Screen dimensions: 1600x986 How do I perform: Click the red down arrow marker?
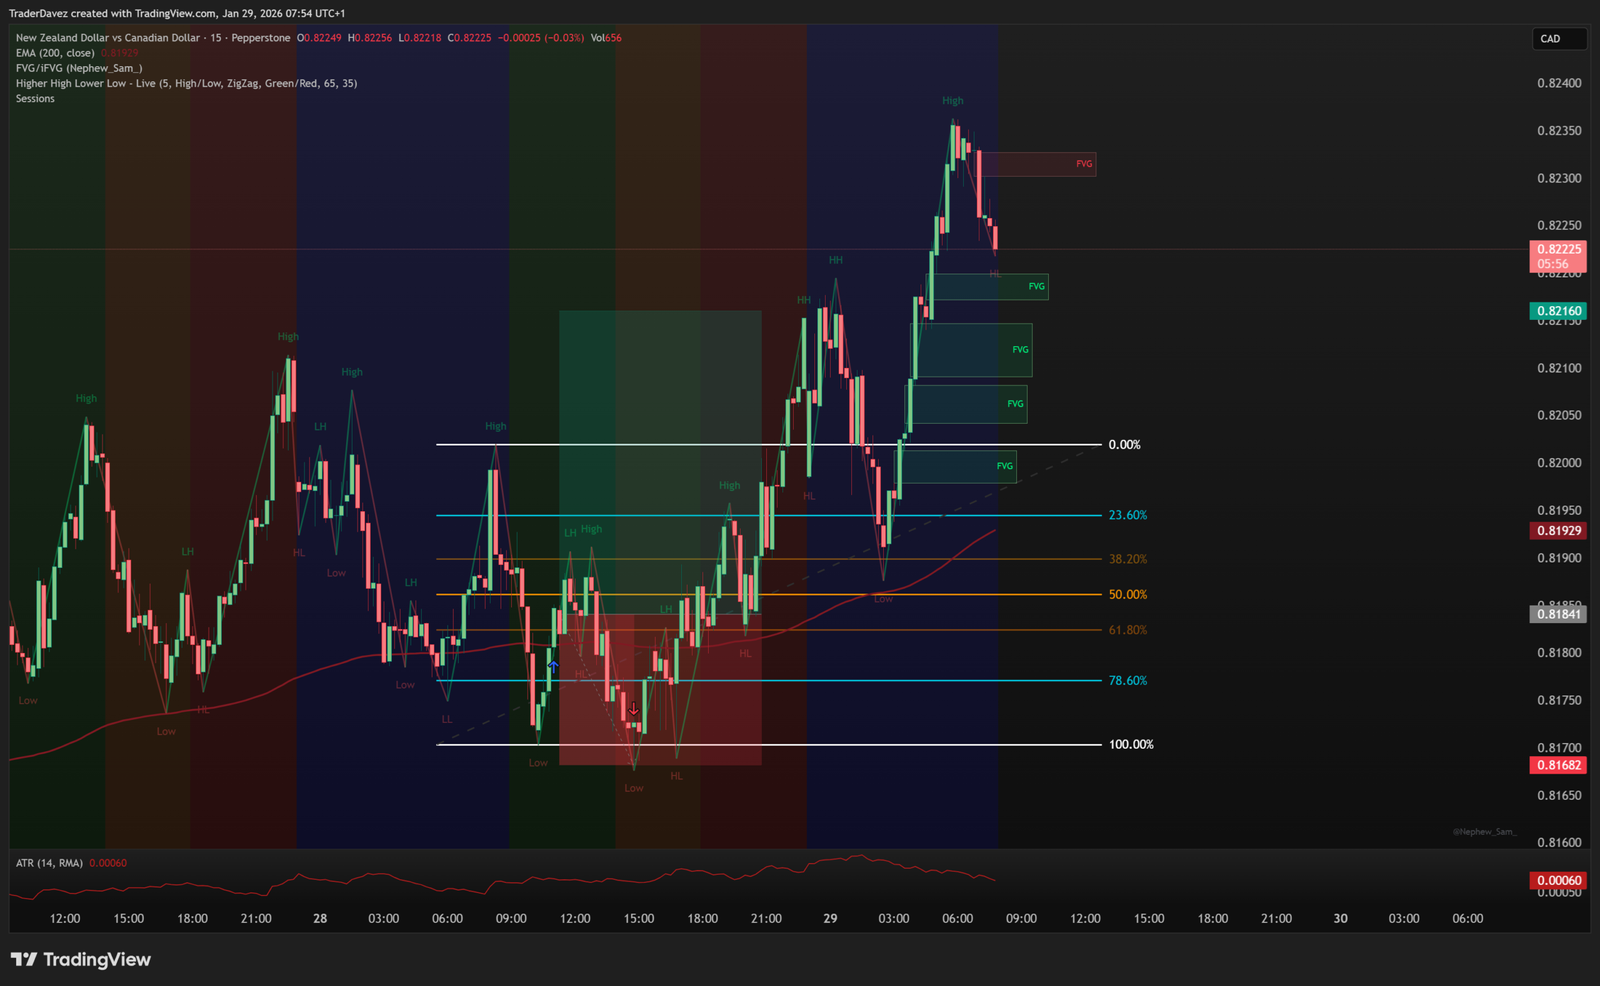[634, 709]
